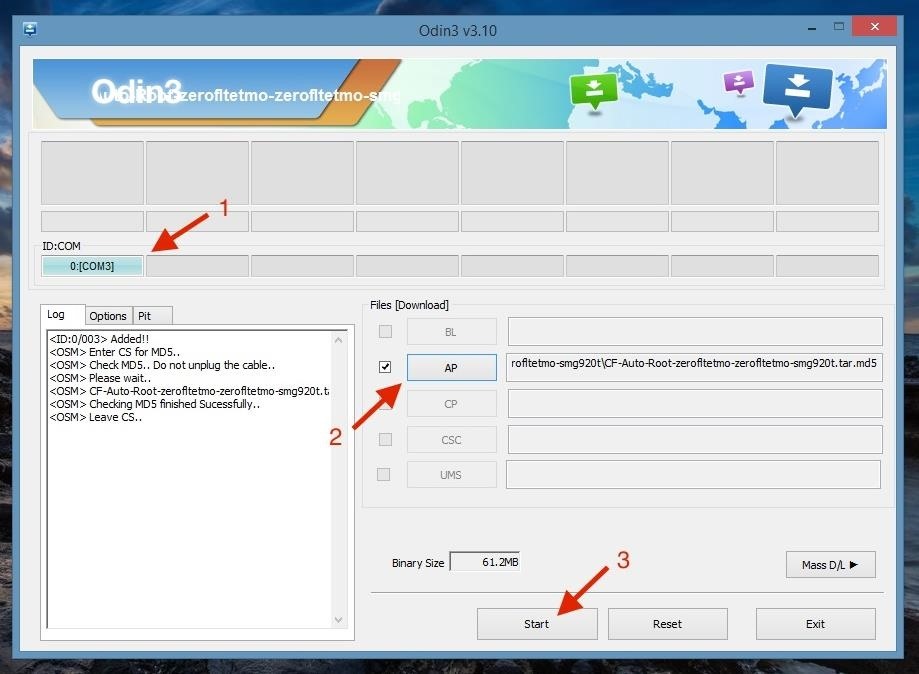Click the Binary Size value 61.2MB
This screenshot has width=919, height=674.
click(485, 562)
